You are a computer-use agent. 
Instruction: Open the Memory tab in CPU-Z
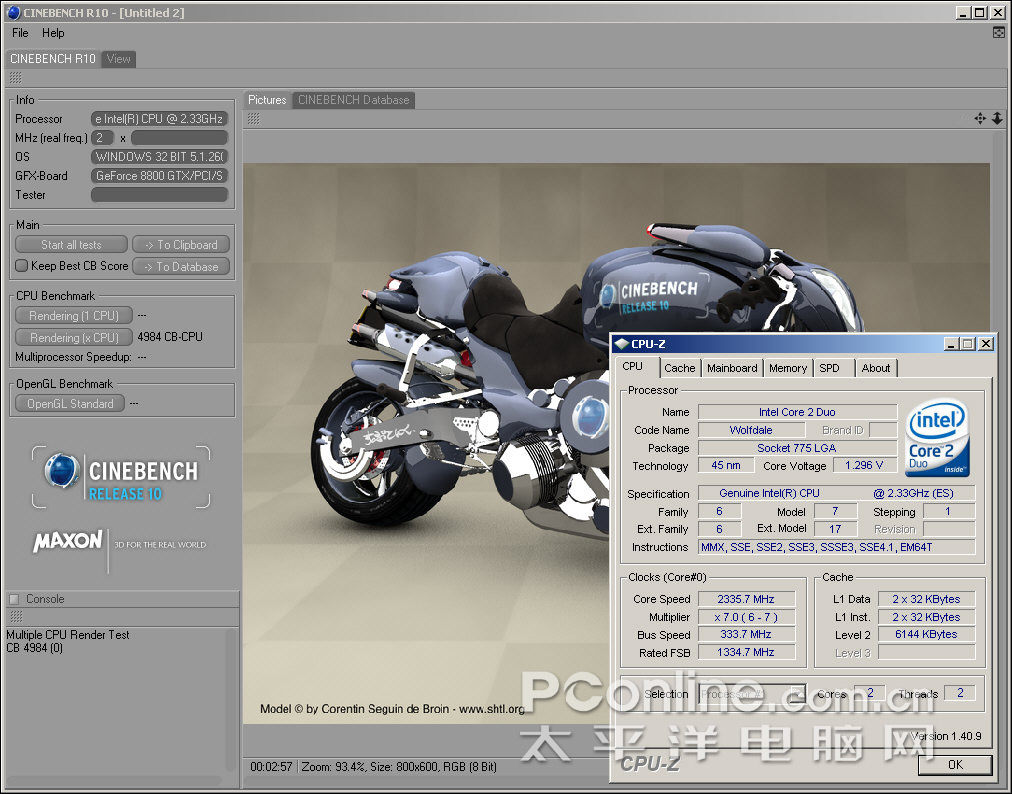tap(788, 368)
